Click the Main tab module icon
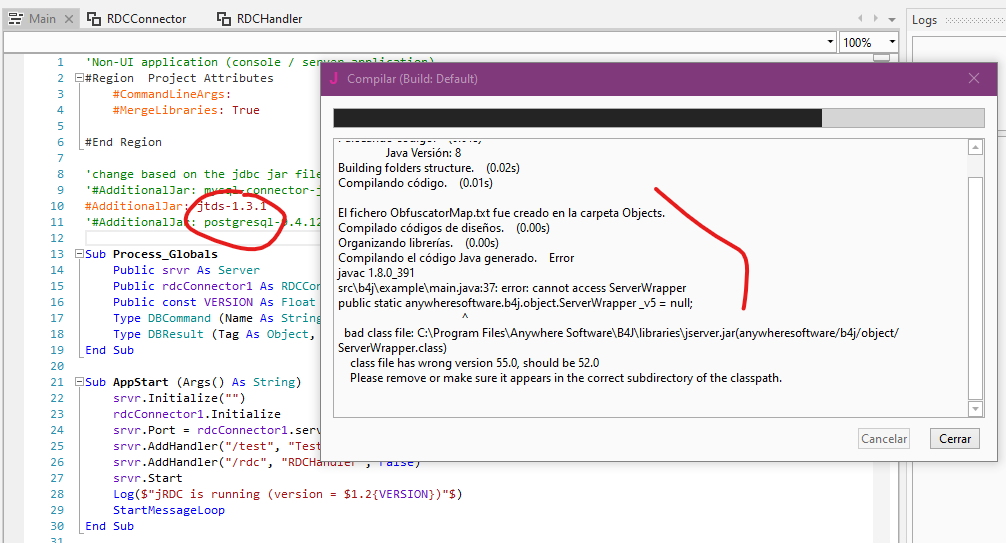Image resolution: width=1006 pixels, height=543 pixels. click(x=15, y=19)
